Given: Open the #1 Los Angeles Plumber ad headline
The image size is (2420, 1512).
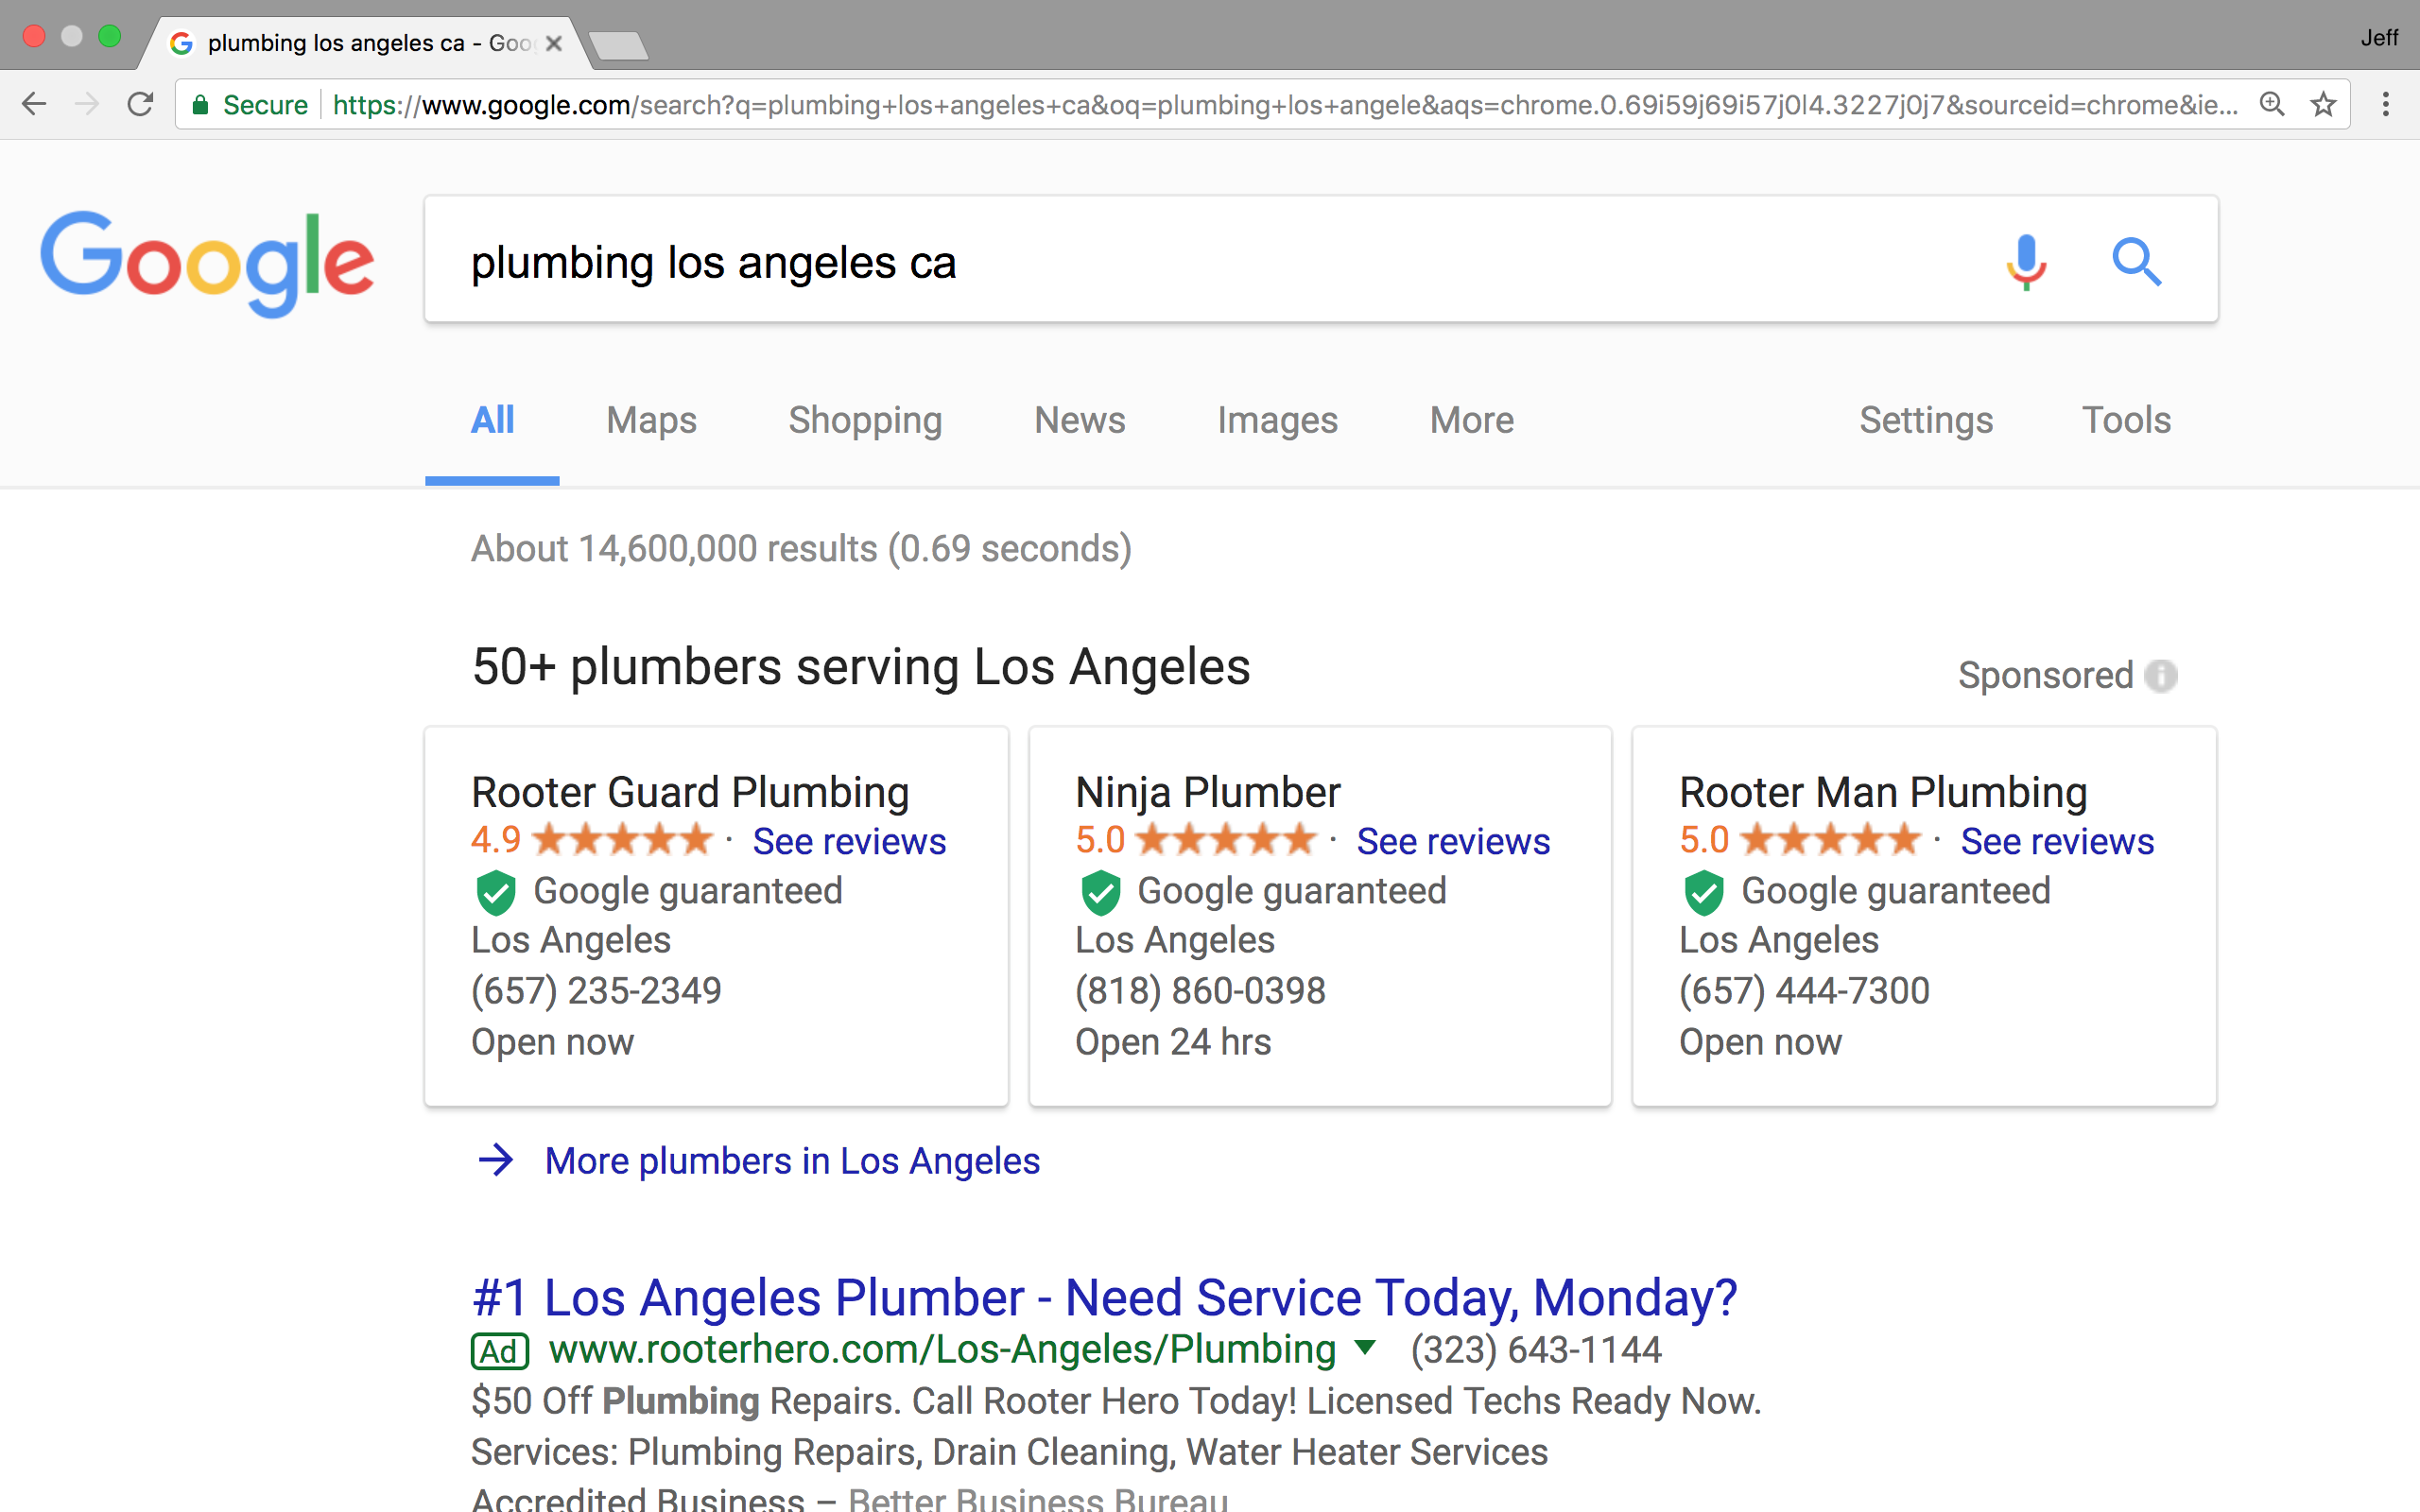Looking at the screenshot, I should 1104,1297.
